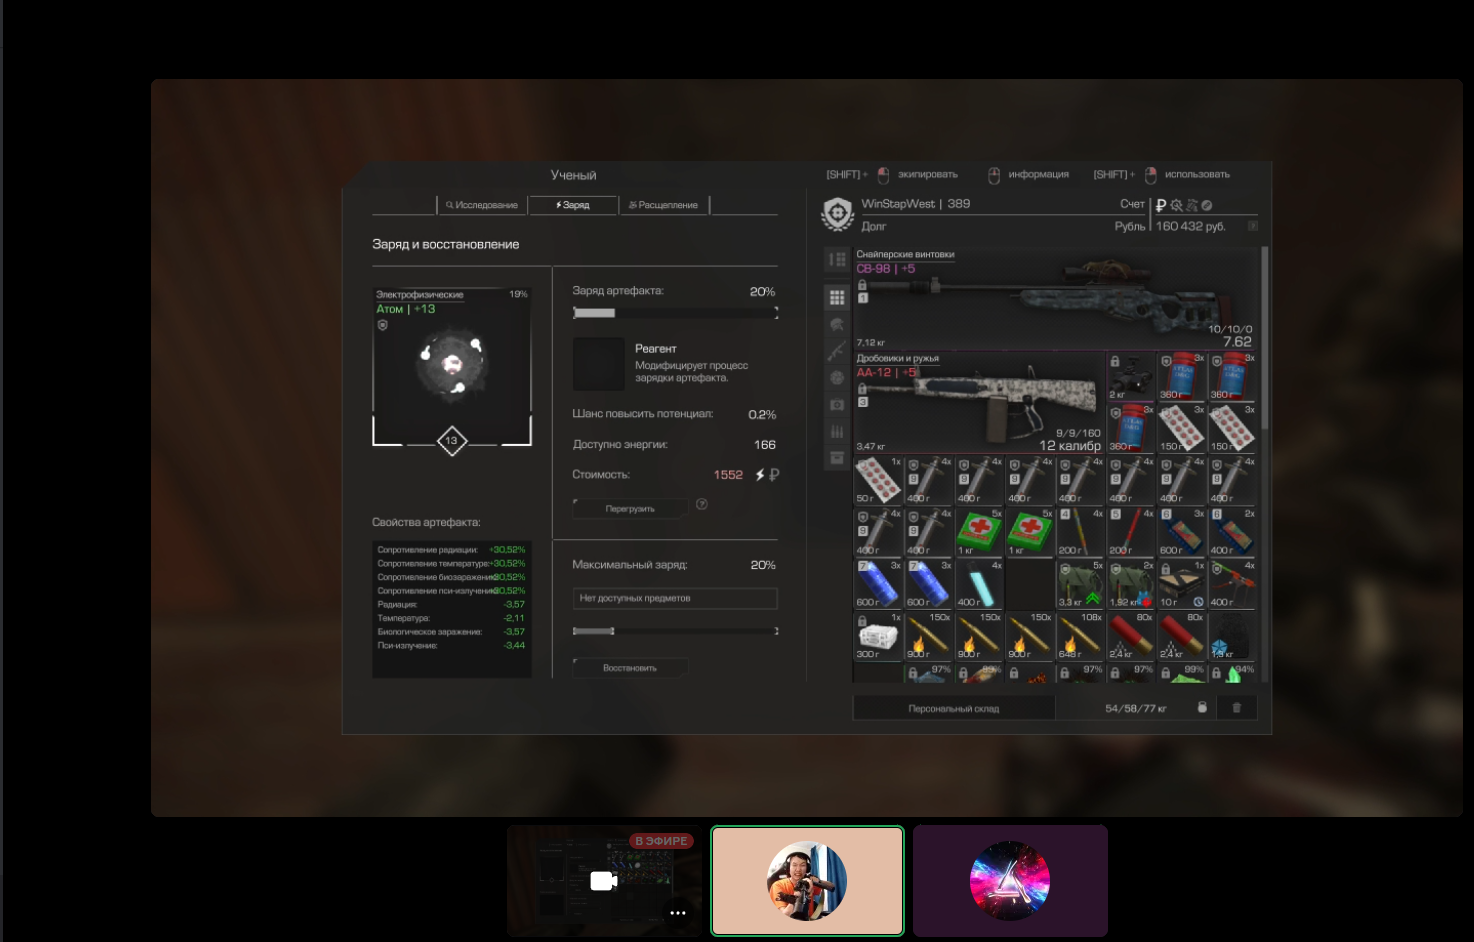Select the third currency icon after Счет
The height and width of the screenshot is (942, 1474).
pos(1191,205)
